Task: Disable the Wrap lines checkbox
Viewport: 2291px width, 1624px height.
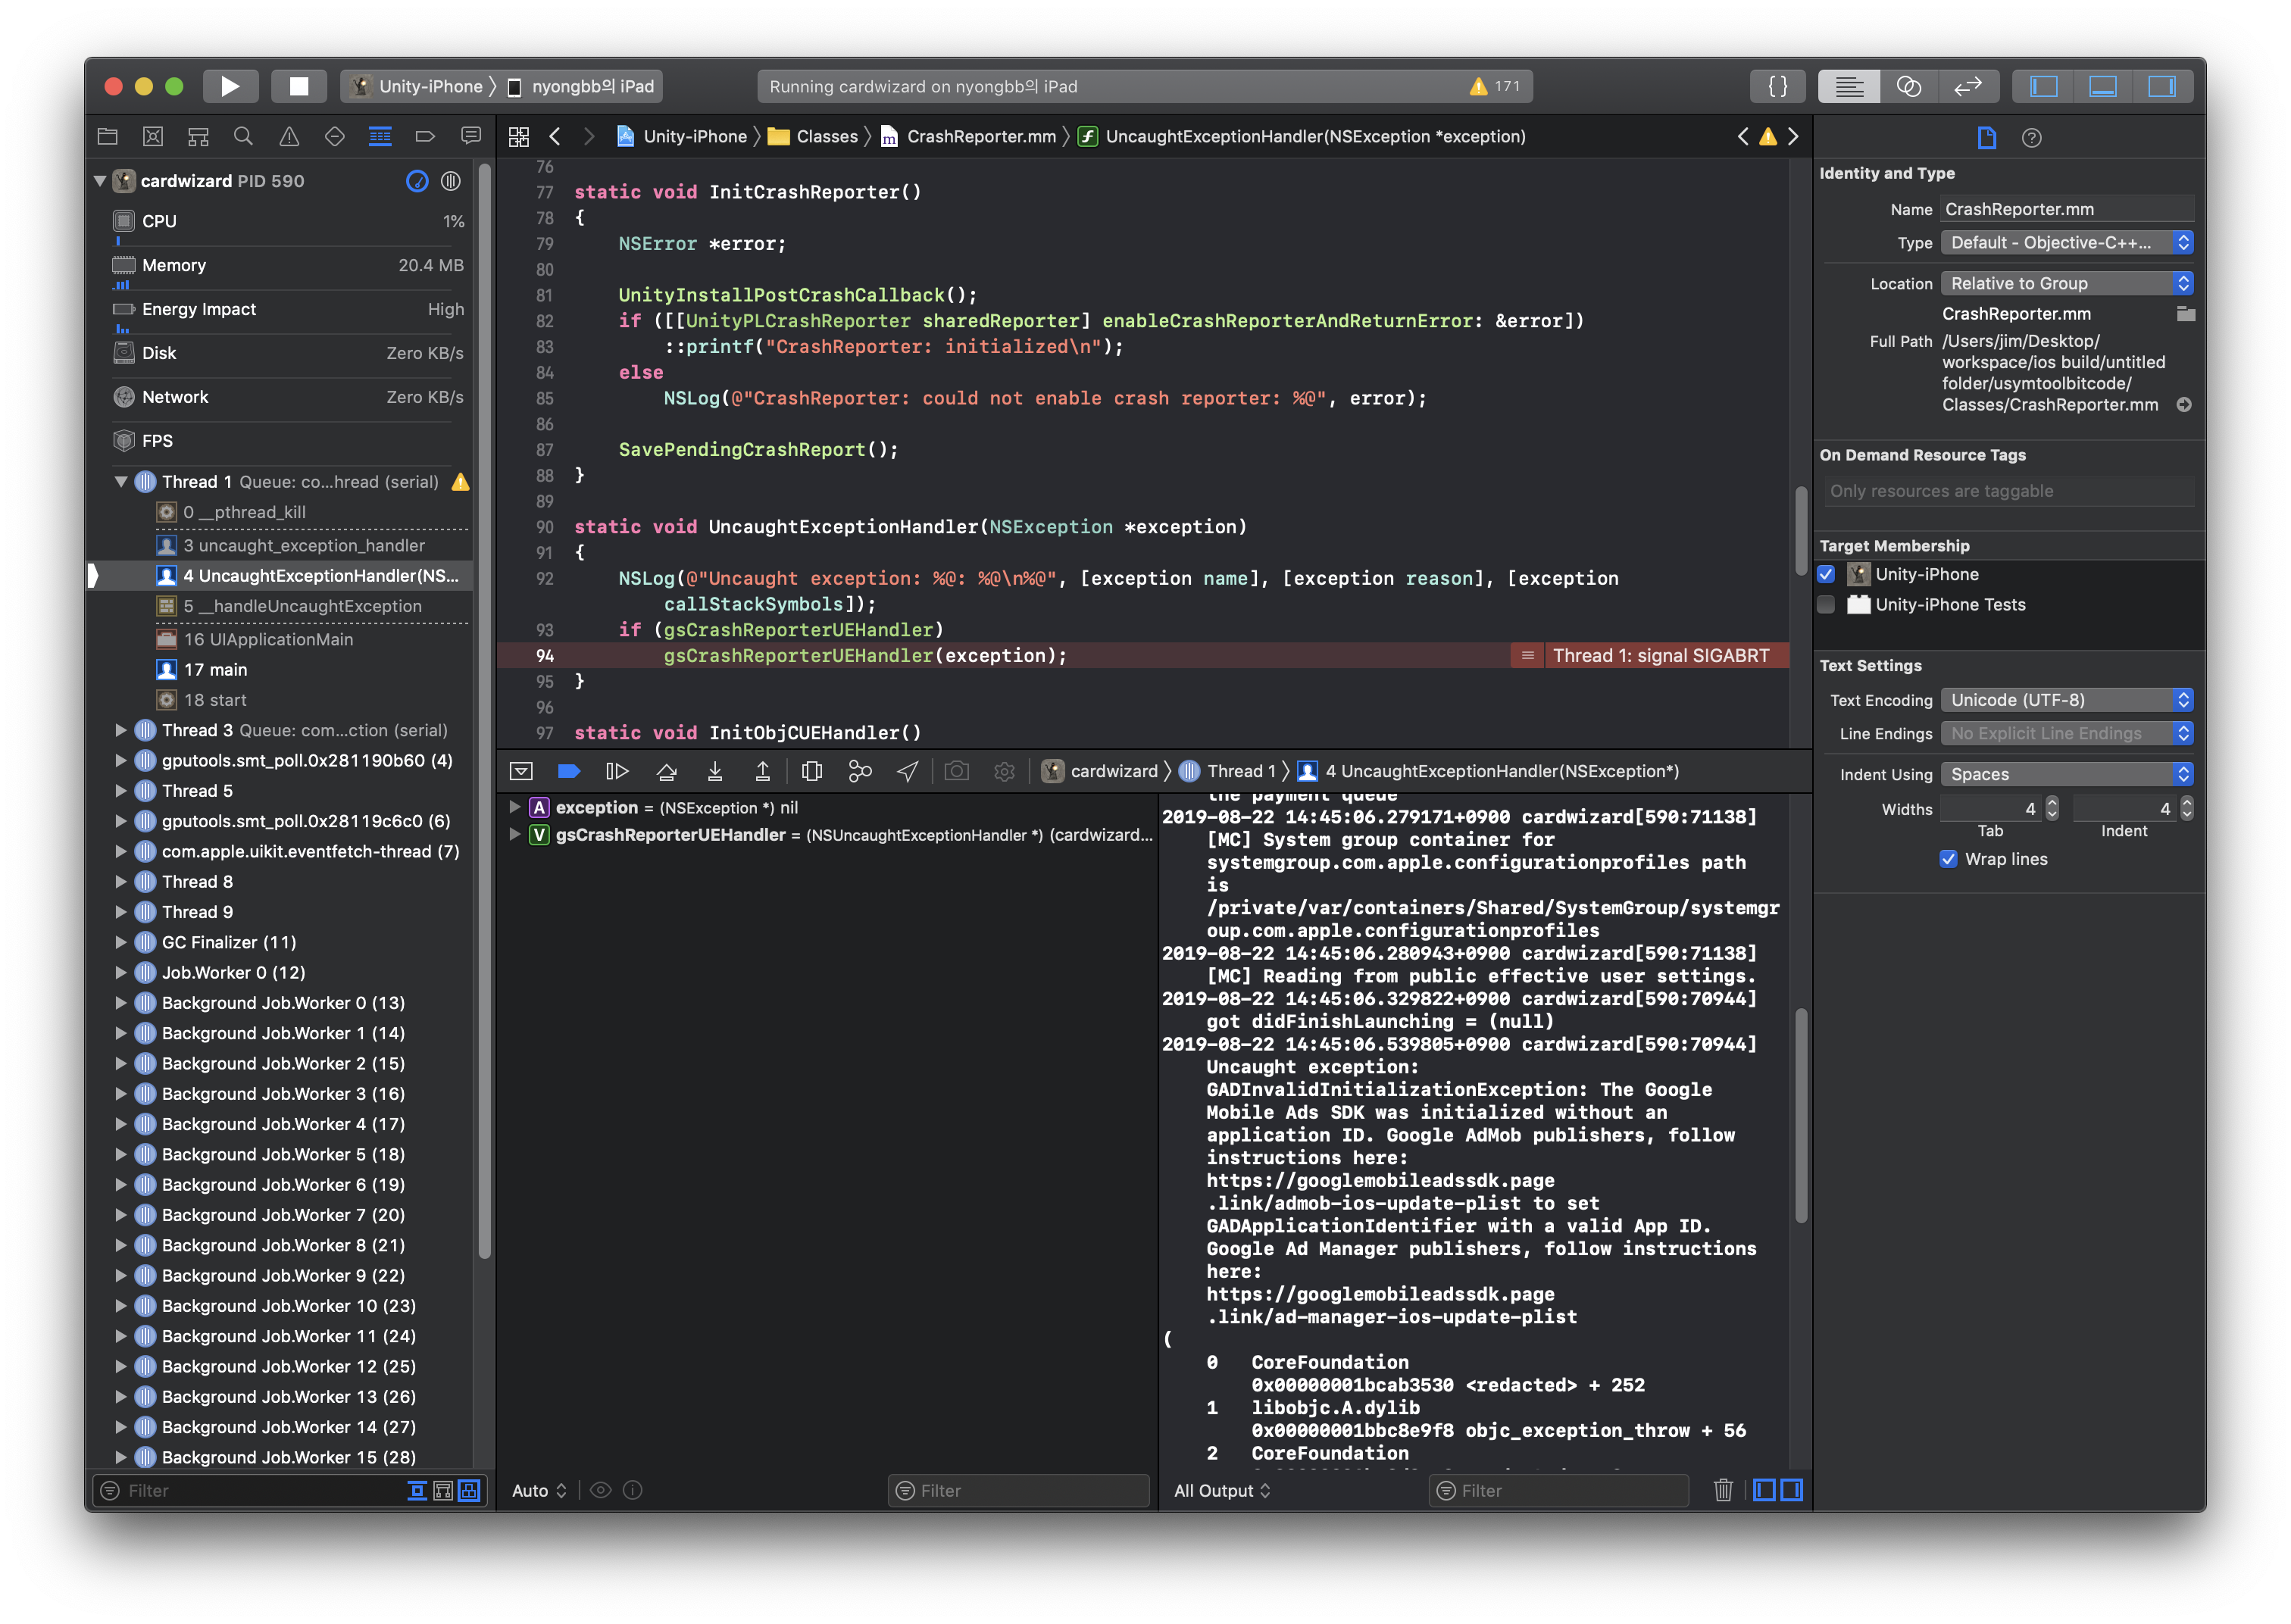Action: pos(1948,859)
